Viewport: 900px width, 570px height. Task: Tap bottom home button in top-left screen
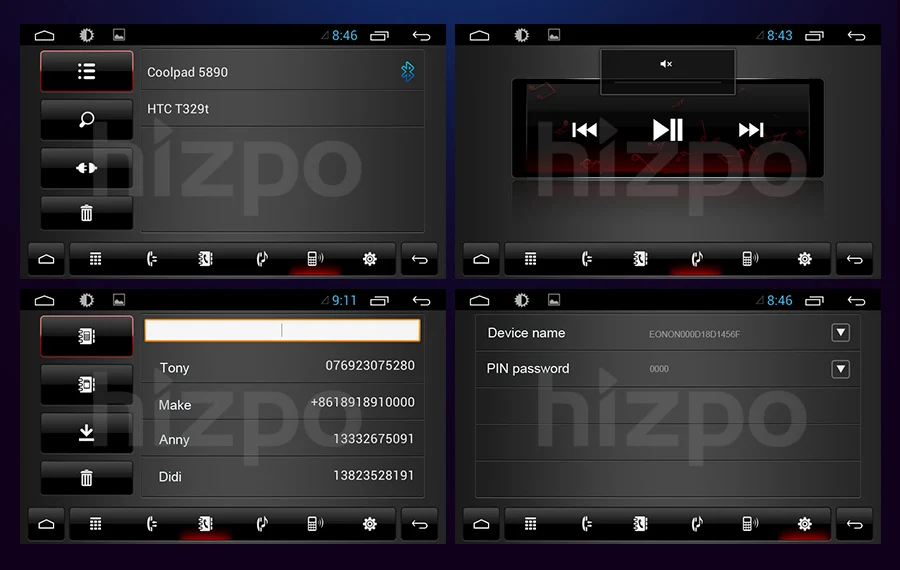click(46, 259)
